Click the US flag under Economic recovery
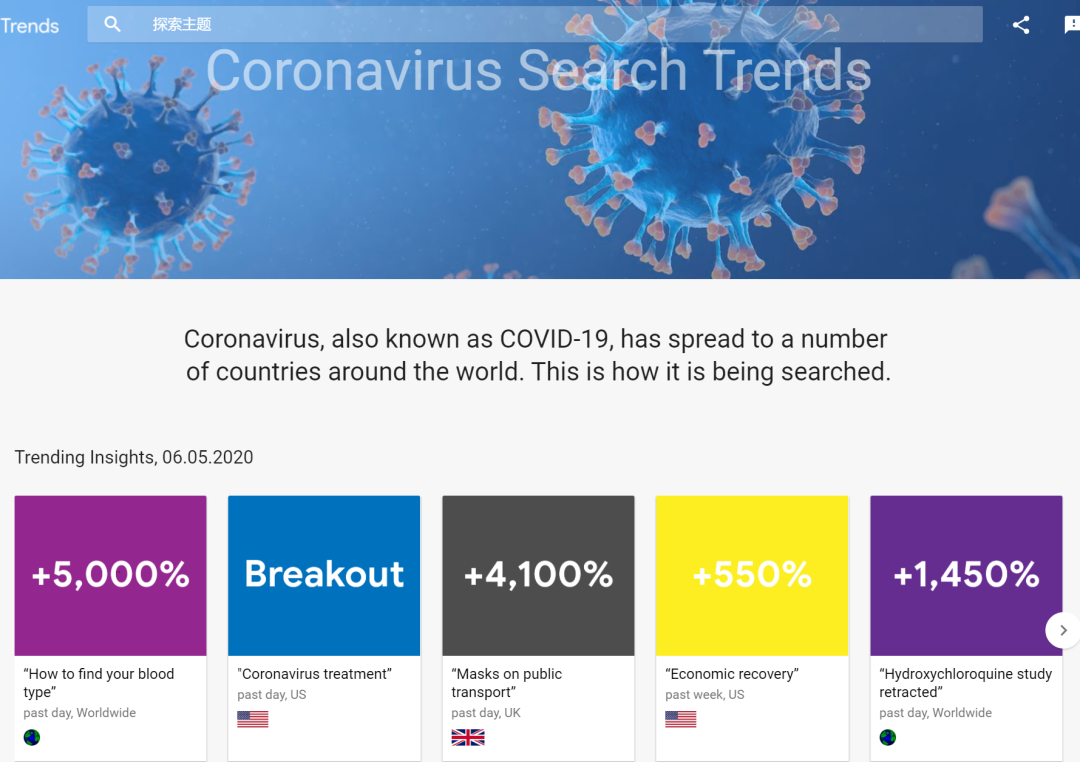 (x=681, y=719)
